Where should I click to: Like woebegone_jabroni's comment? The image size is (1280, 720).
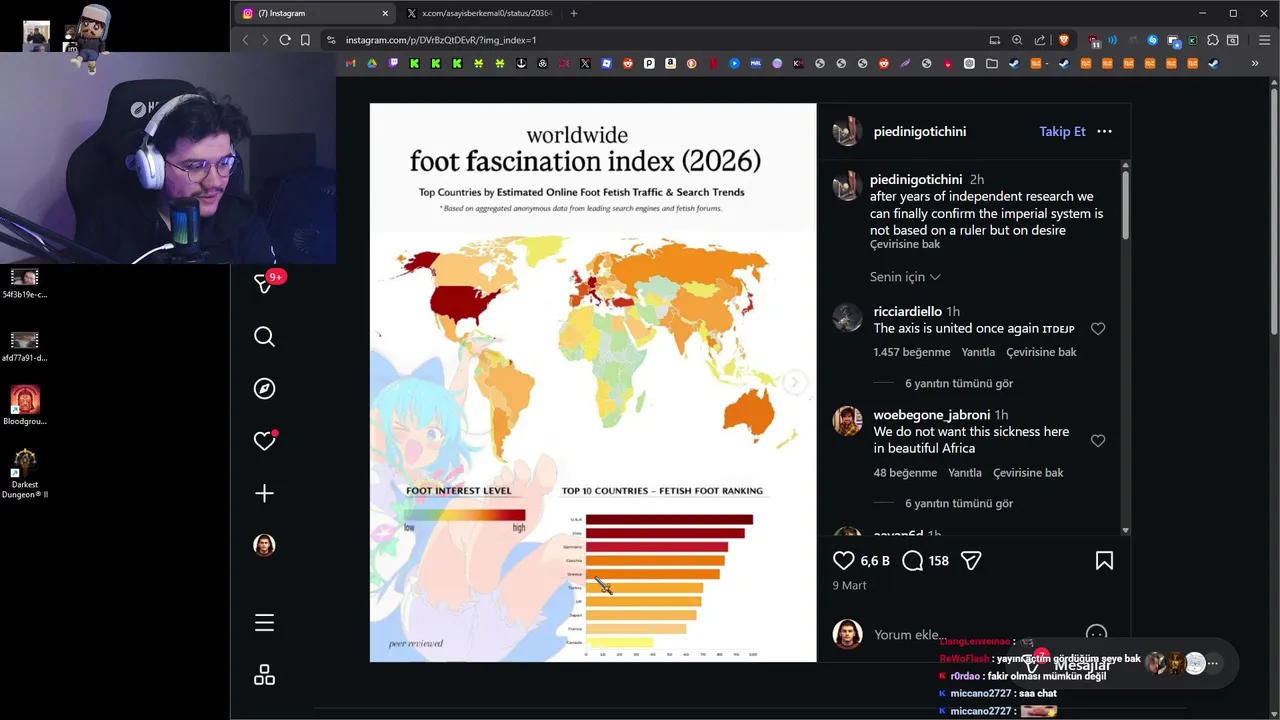tap(1098, 441)
